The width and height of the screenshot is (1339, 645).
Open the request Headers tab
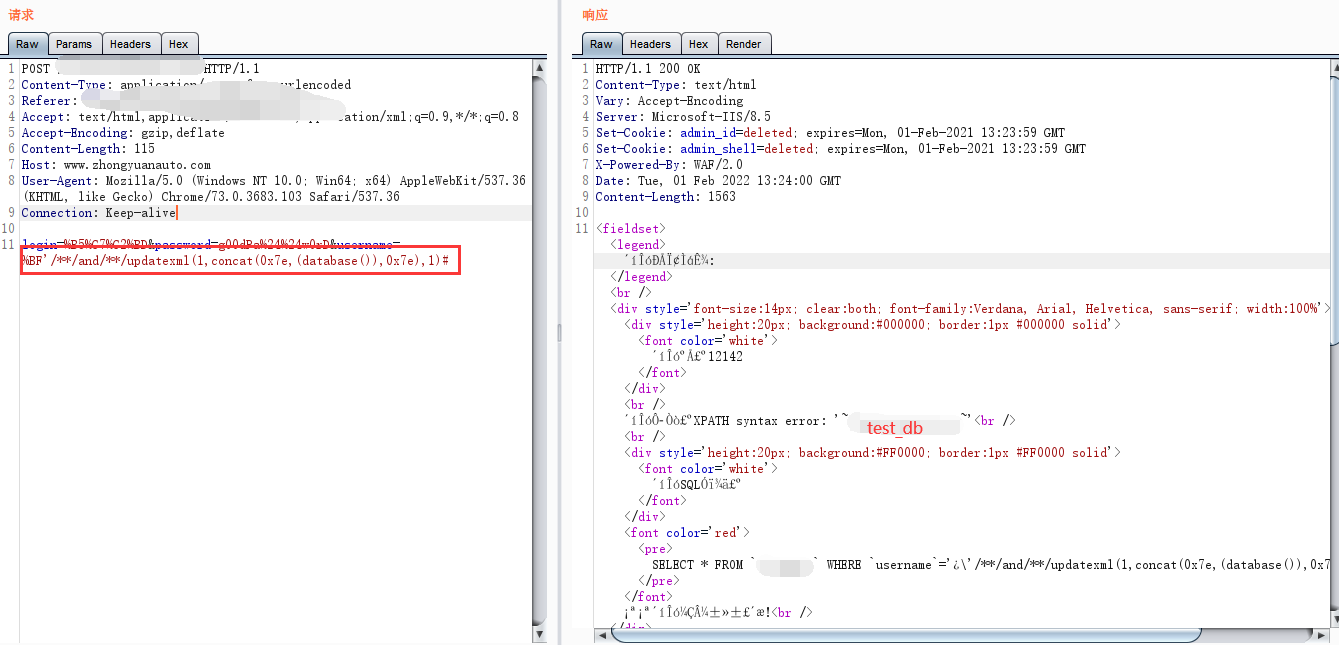pos(130,44)
